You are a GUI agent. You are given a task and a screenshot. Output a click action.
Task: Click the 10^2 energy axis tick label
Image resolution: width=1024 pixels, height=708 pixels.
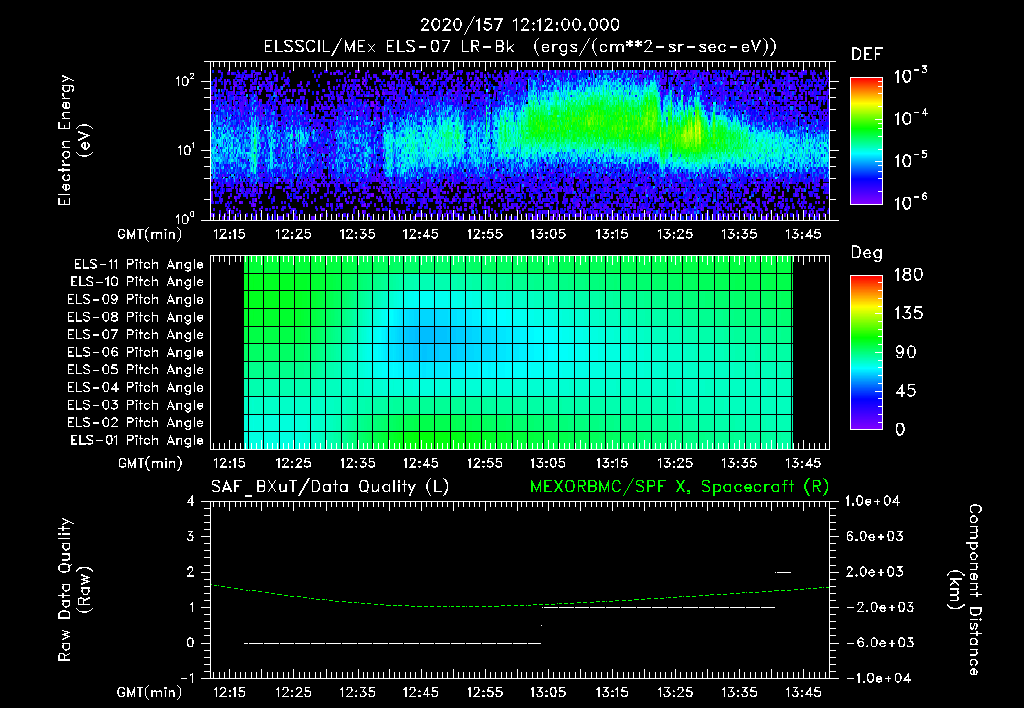click(185, 81)
